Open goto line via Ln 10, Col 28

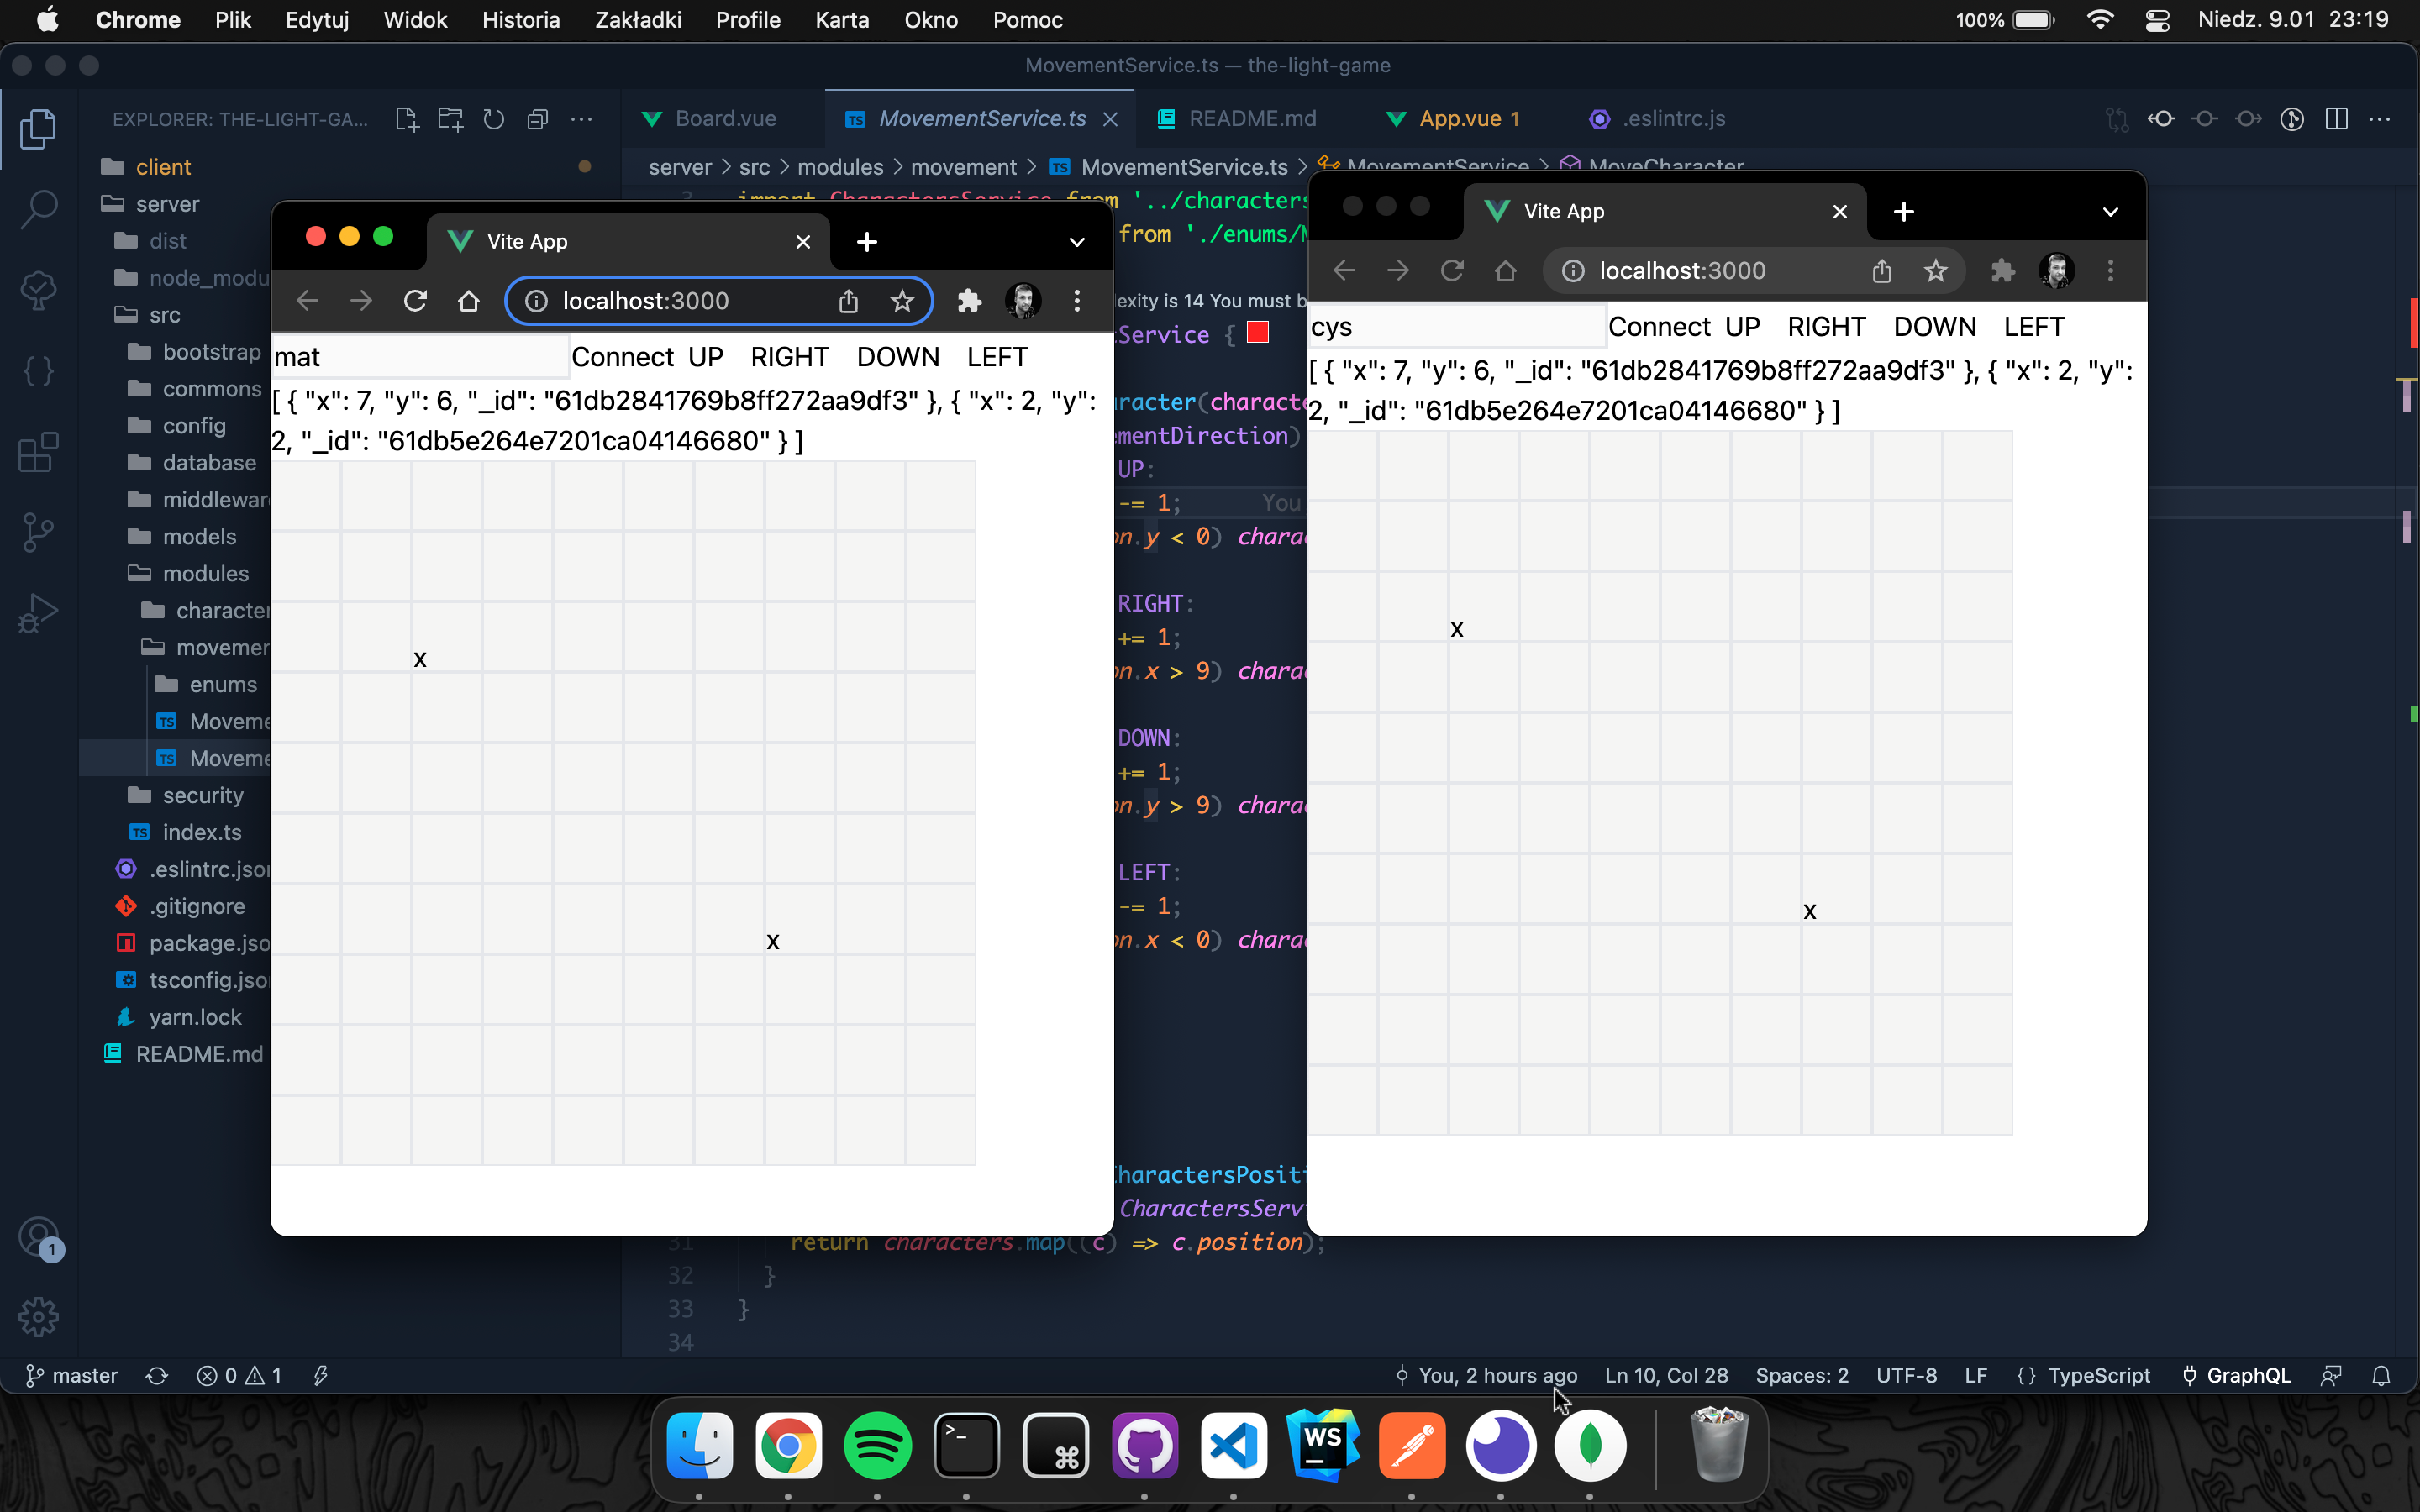[x=1665, y=1375]
